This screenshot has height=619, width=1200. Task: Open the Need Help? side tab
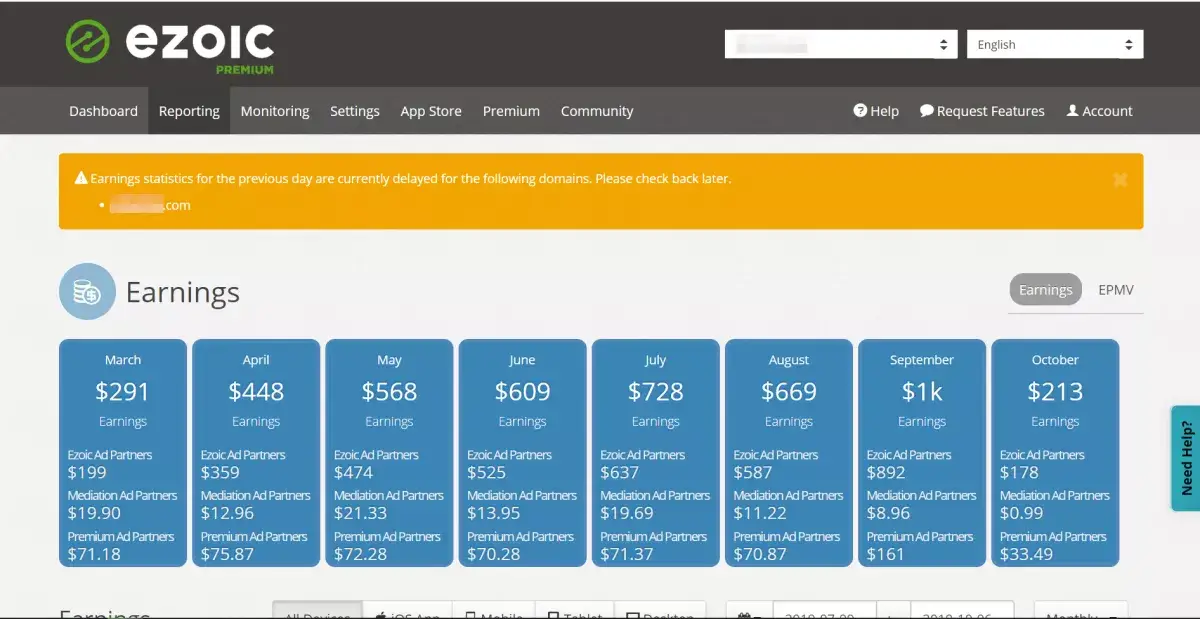[x=1186, y=458]
